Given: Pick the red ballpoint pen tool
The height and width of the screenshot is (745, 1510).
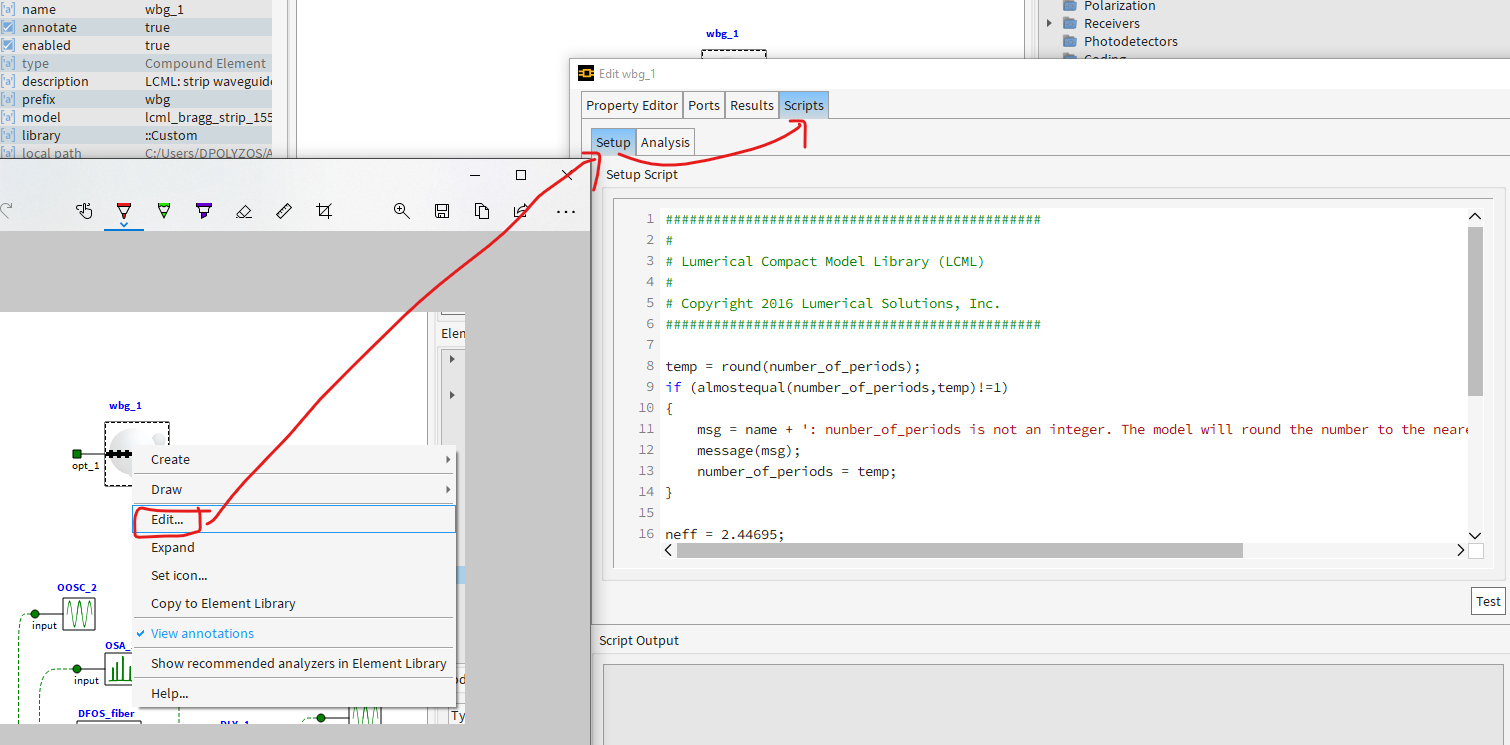Looking at the screenshot, I should (124, 210).
